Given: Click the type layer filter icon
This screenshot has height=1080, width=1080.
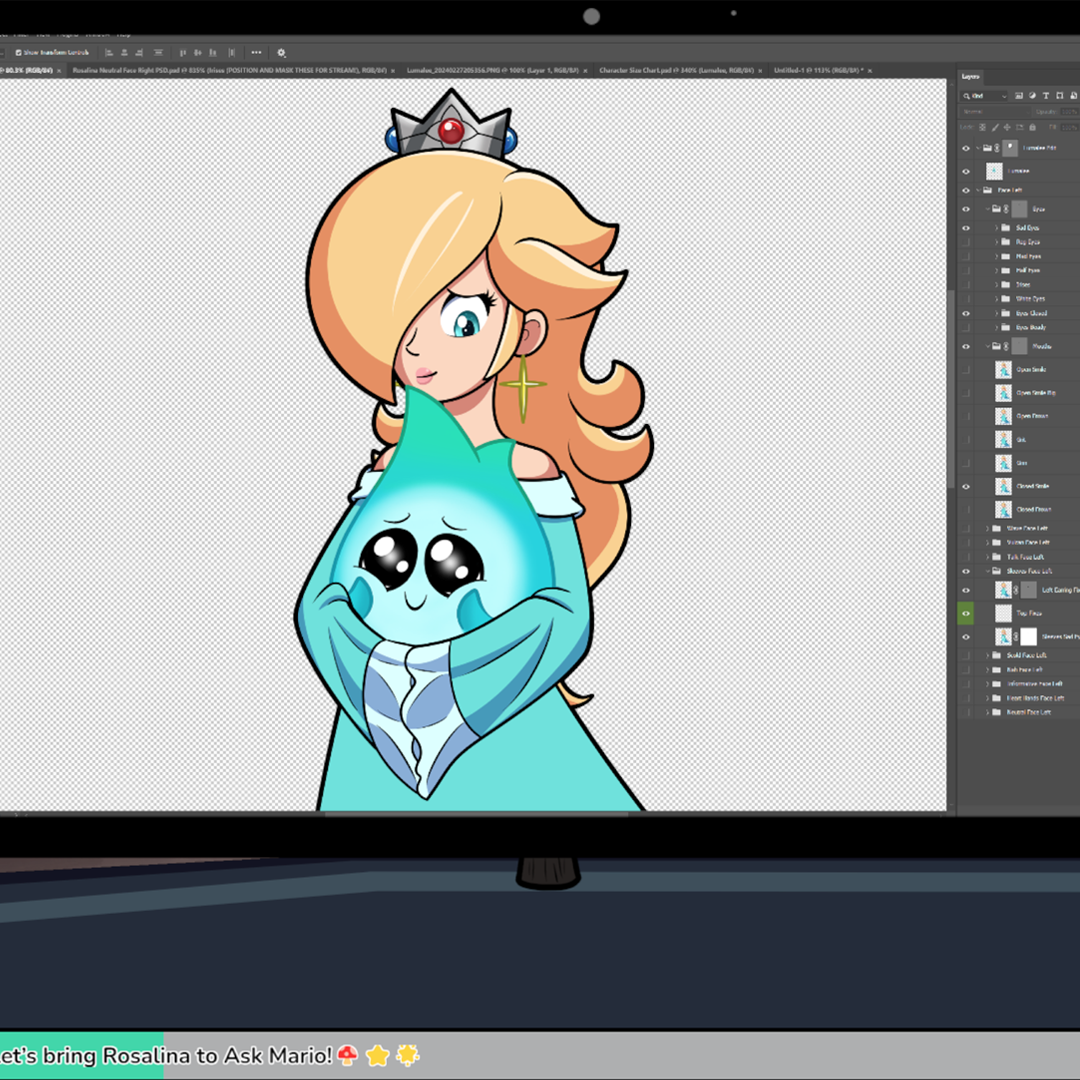Looking at the screenshot, I should click(1047, 96).
